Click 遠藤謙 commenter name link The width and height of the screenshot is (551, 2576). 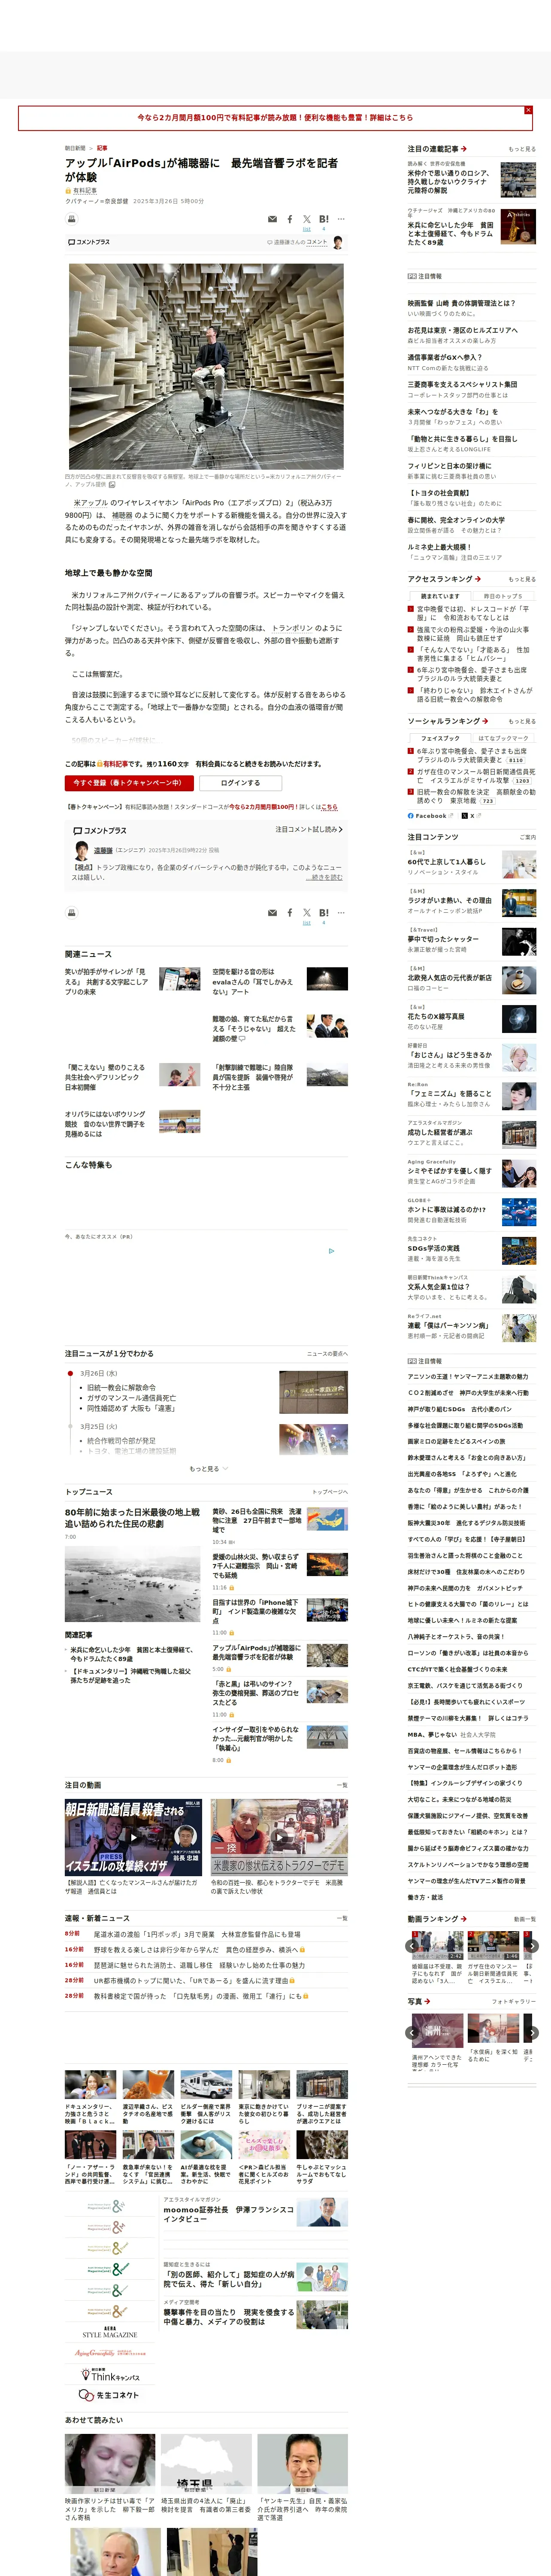[x=103, y=850]
